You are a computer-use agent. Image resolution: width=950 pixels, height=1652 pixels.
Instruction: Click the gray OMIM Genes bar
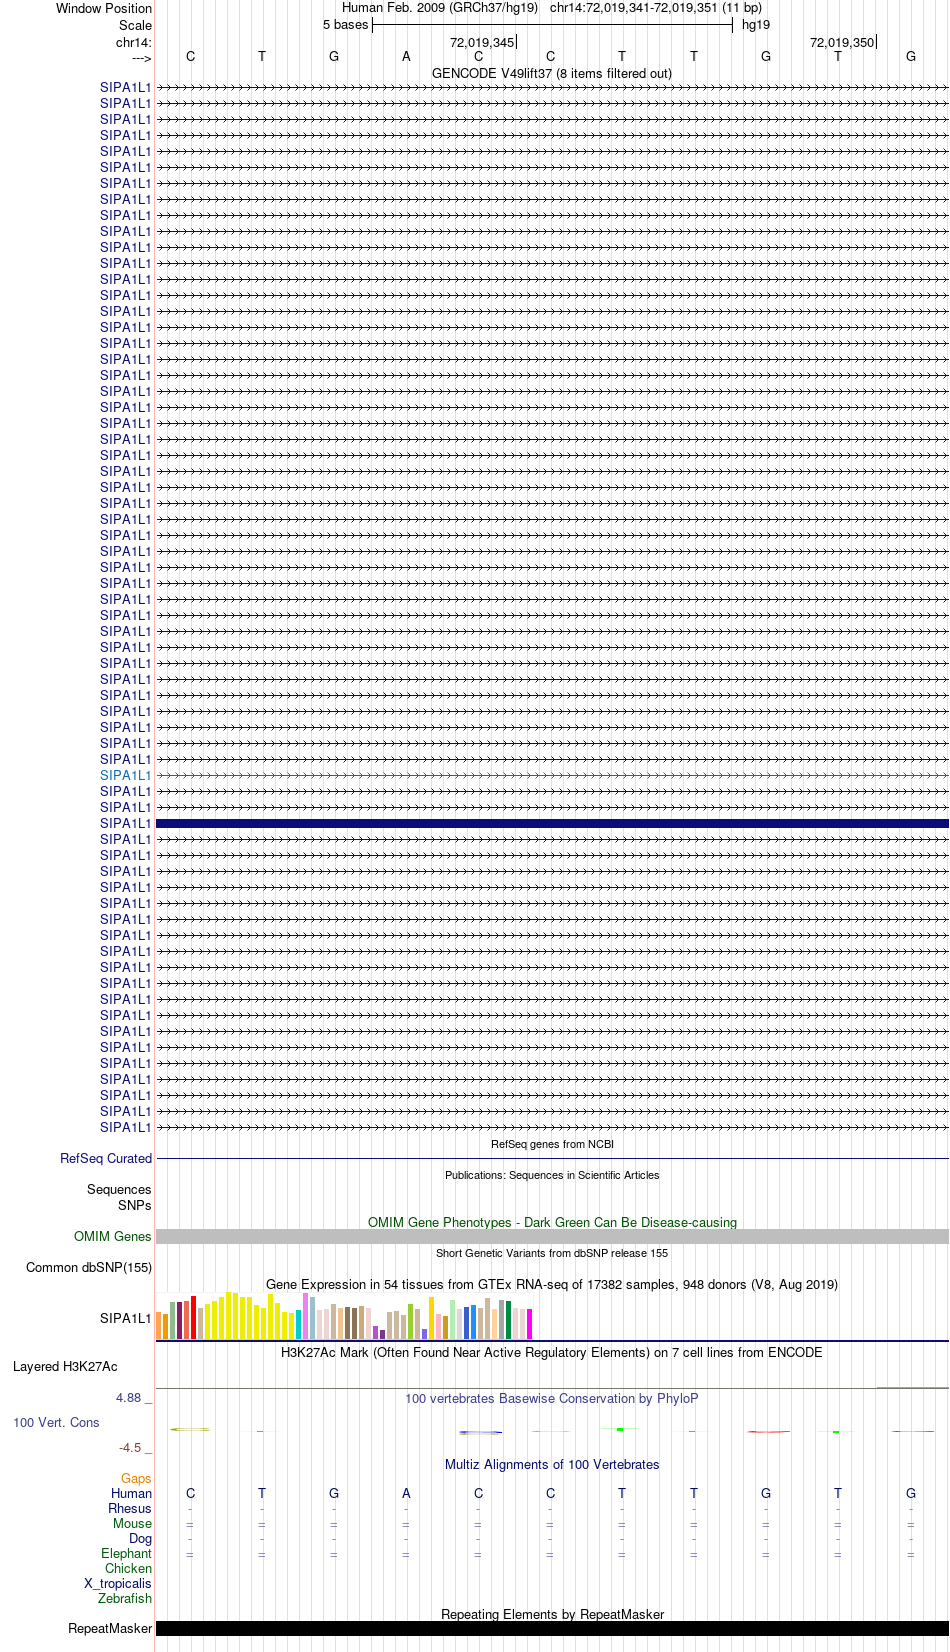pos(552,1236)
